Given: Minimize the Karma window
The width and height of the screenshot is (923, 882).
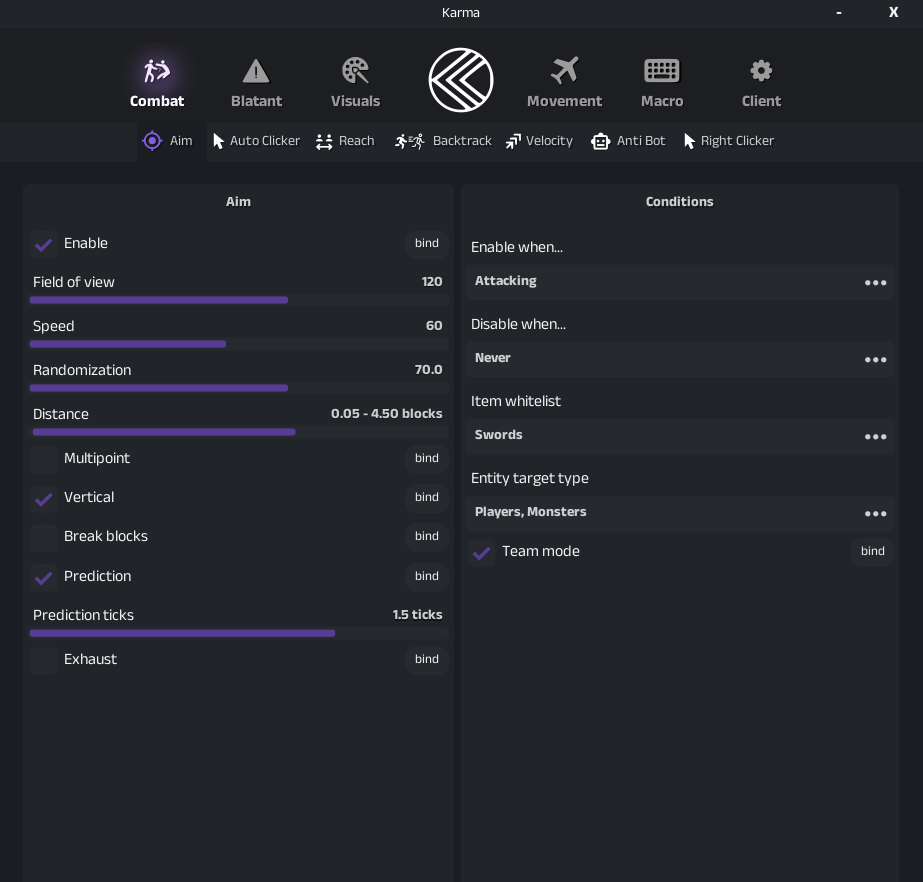Looking at the screenshot, I should [x=839, y=12].
